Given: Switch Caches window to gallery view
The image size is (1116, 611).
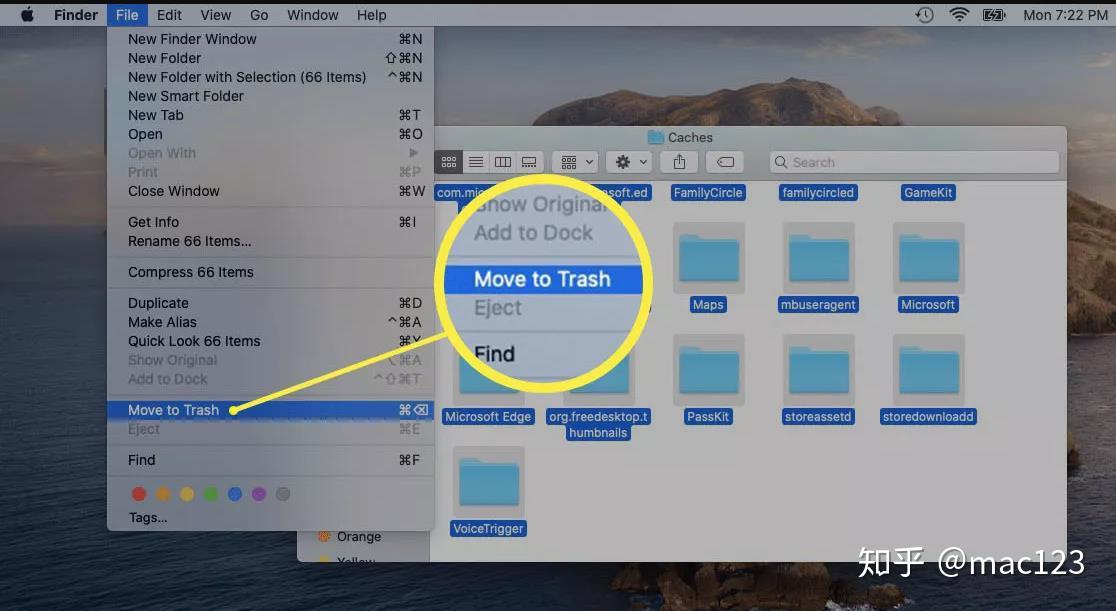Looking at the screenshot, I should [529, 162].
